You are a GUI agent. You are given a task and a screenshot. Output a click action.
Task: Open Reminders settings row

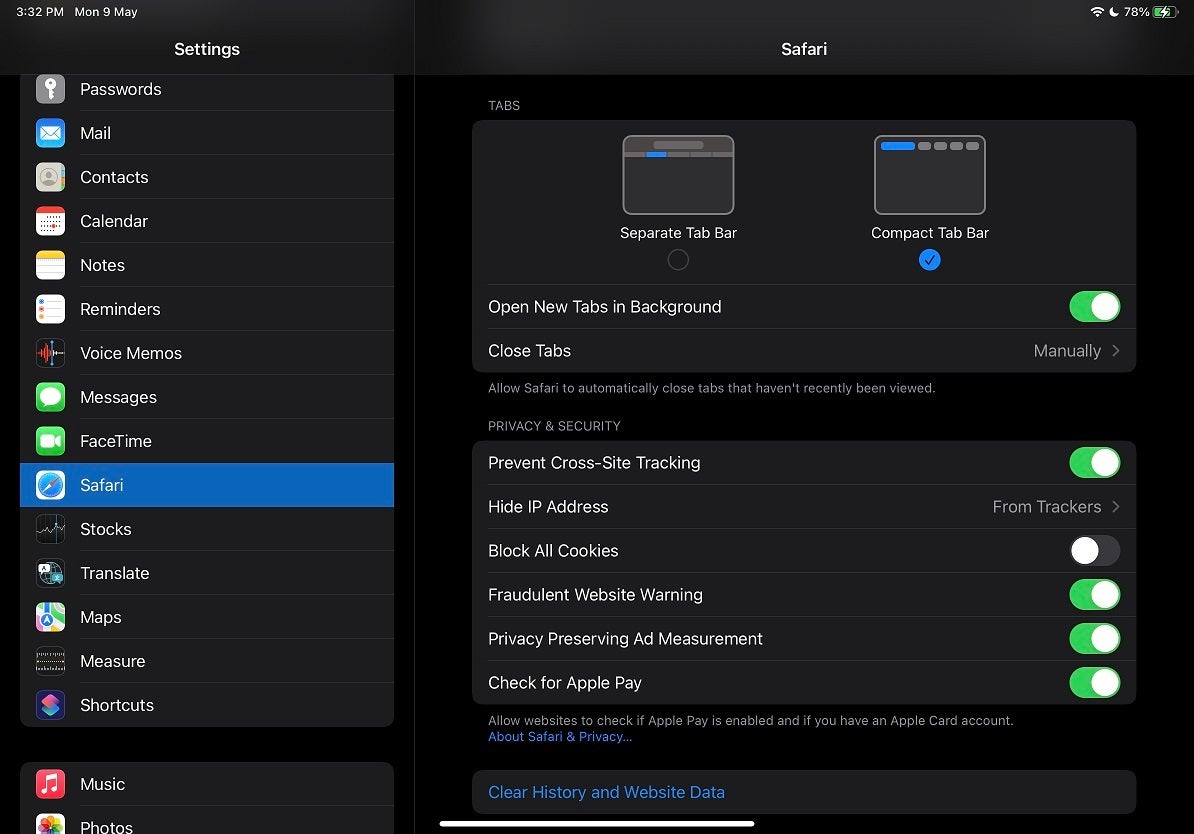pos(207,309)
